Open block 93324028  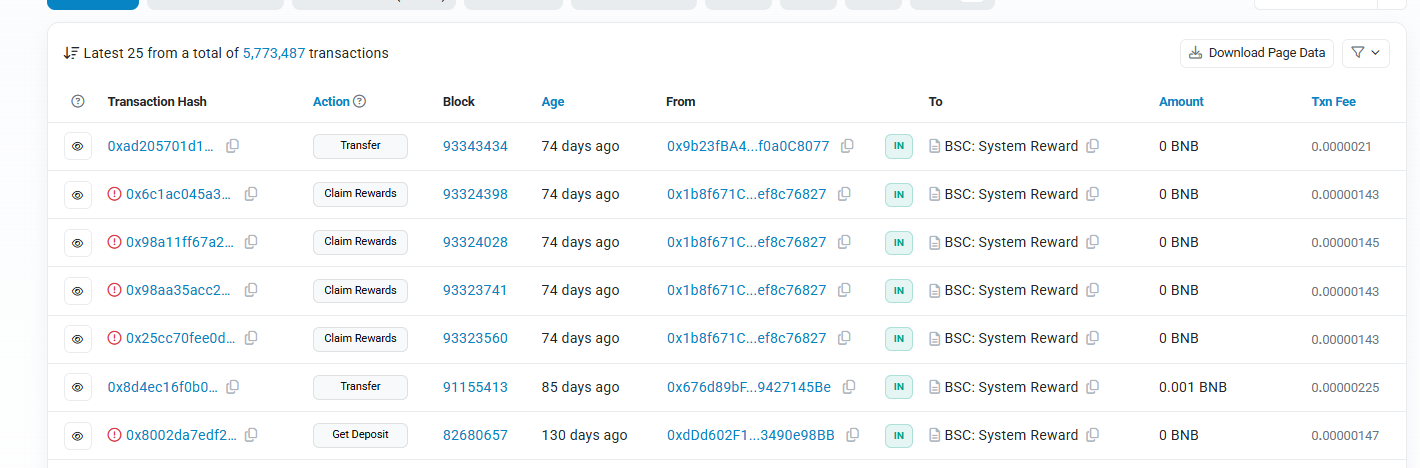[x=475, y=242]
